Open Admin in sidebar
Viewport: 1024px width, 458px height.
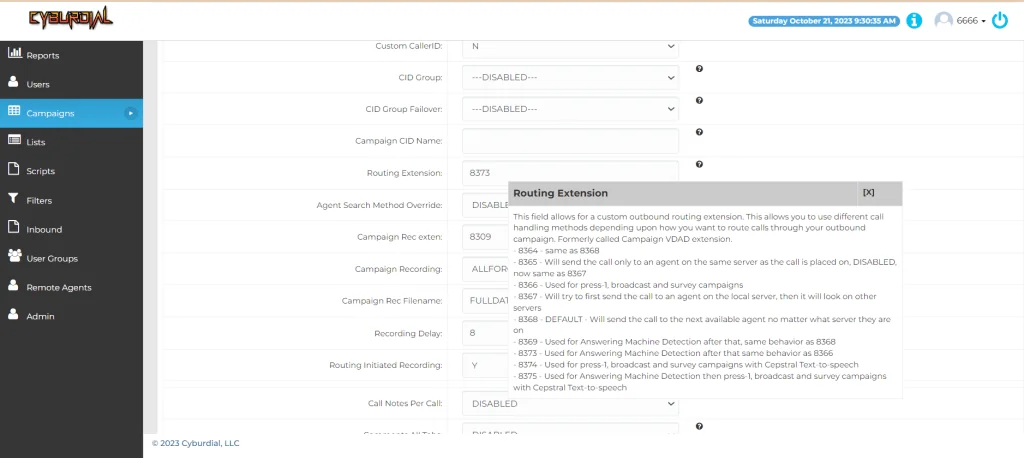click(x=71, y=316)
